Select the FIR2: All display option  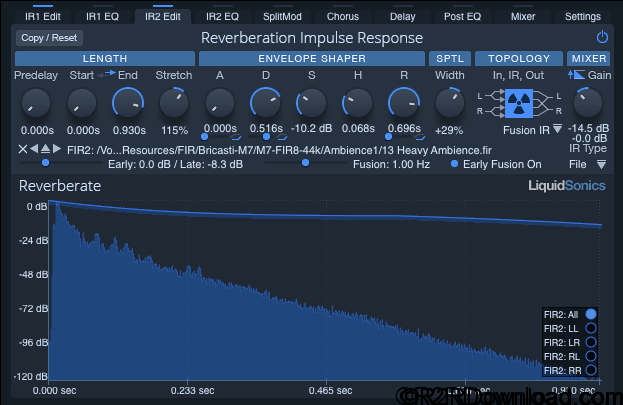pyautogui.click(x=591, y=314)
